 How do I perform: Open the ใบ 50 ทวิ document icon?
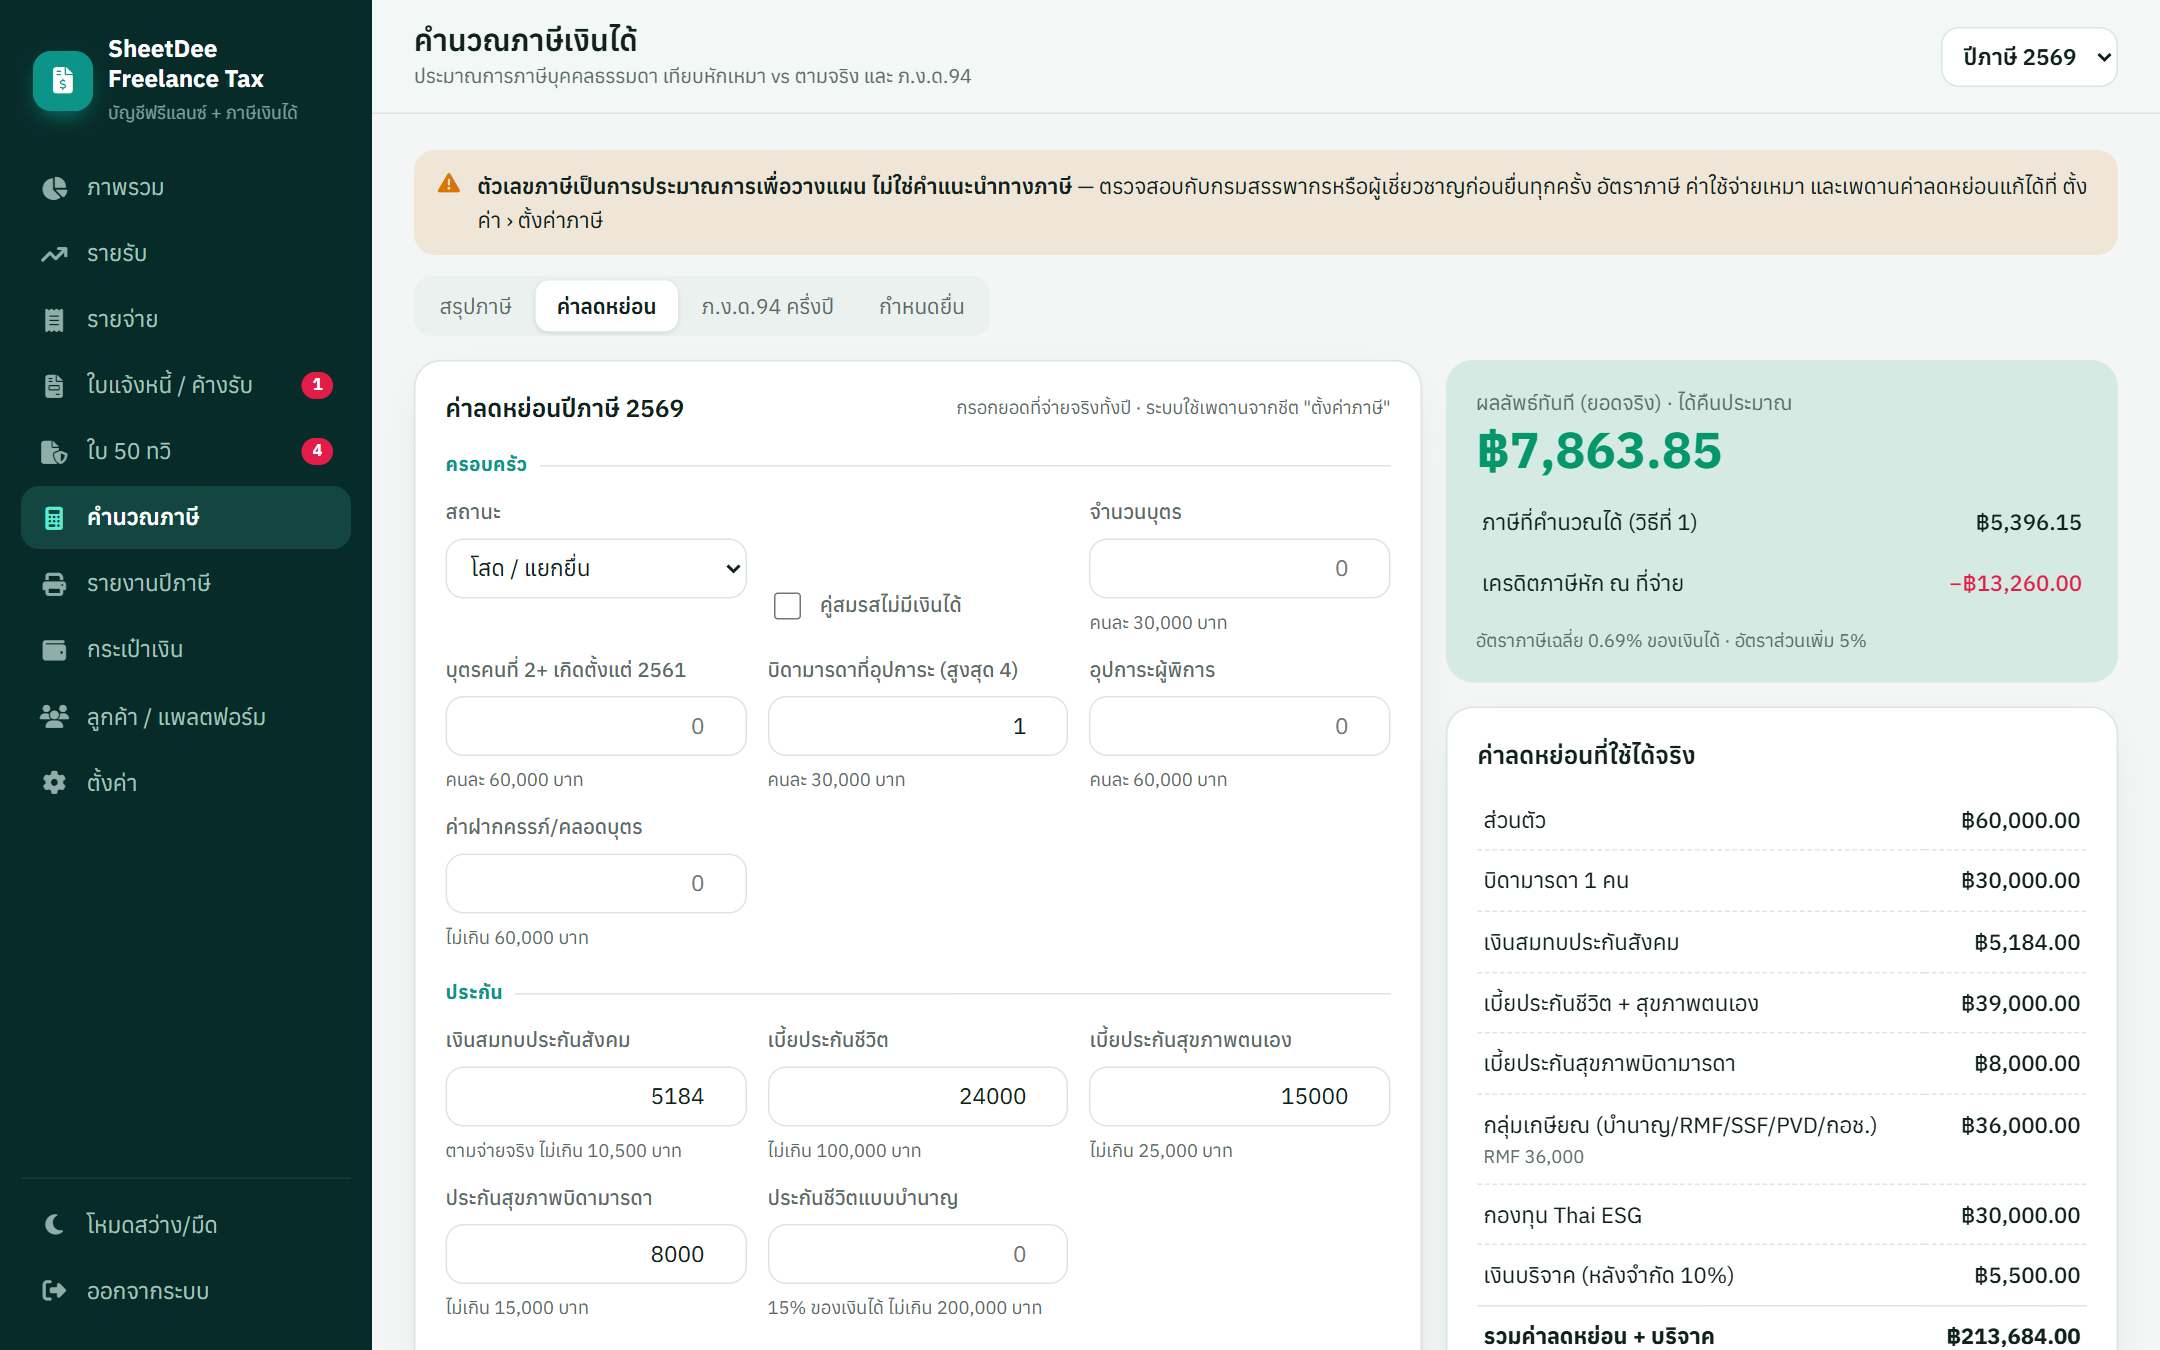point(54,452)
